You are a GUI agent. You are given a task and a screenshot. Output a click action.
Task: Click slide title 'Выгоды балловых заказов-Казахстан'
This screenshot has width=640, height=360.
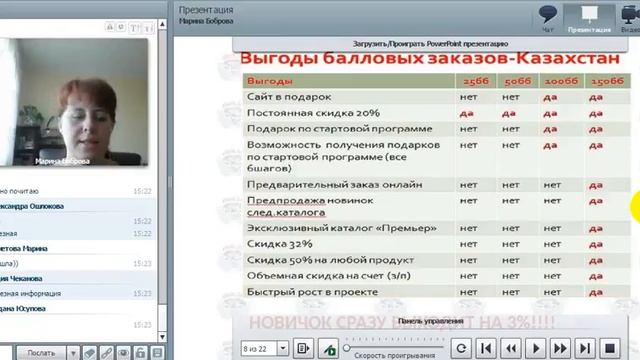(x=430, y=58)
